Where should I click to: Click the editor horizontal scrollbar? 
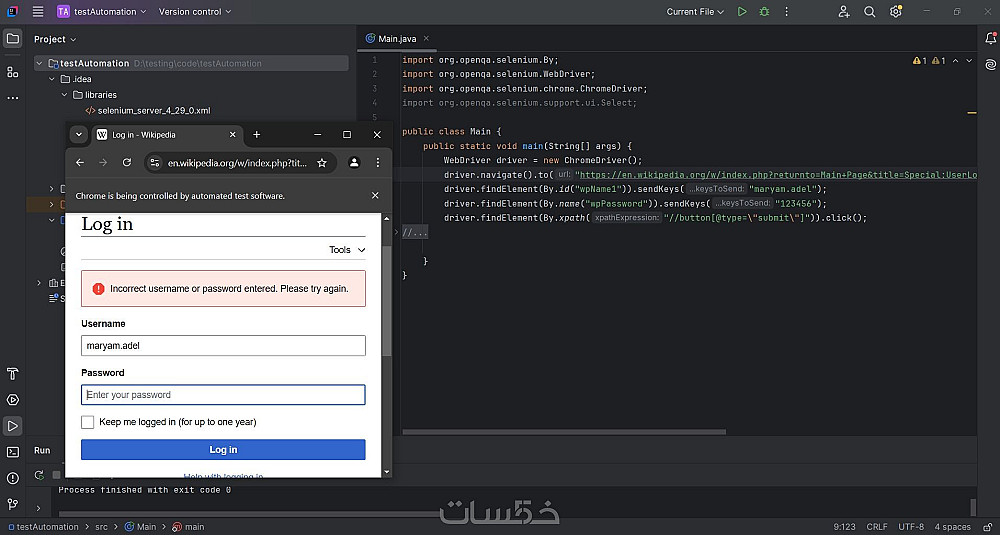564,432
